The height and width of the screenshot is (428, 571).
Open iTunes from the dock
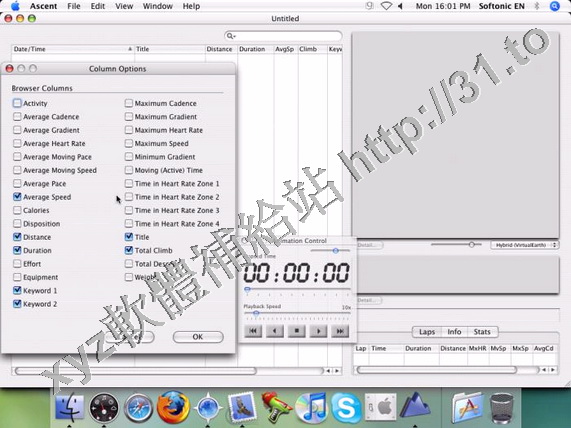312,407
